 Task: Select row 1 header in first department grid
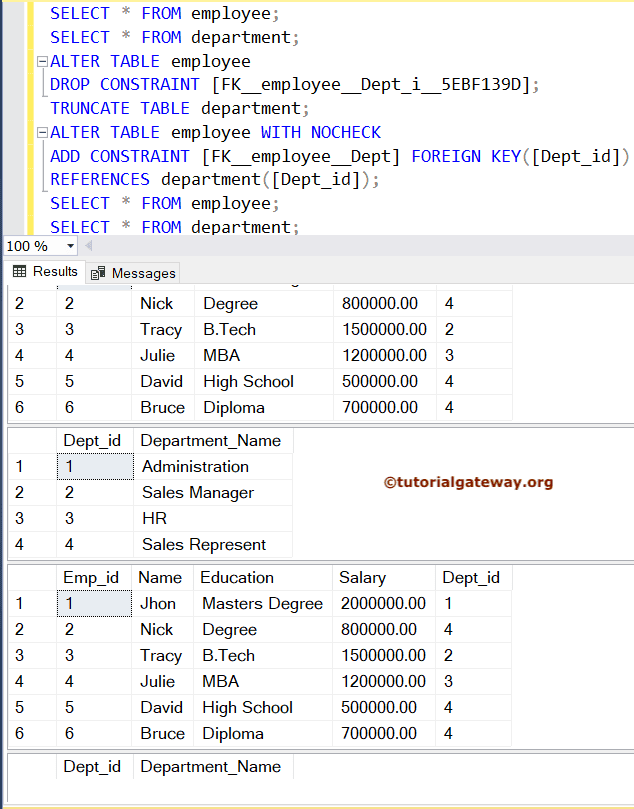(32, 467)
